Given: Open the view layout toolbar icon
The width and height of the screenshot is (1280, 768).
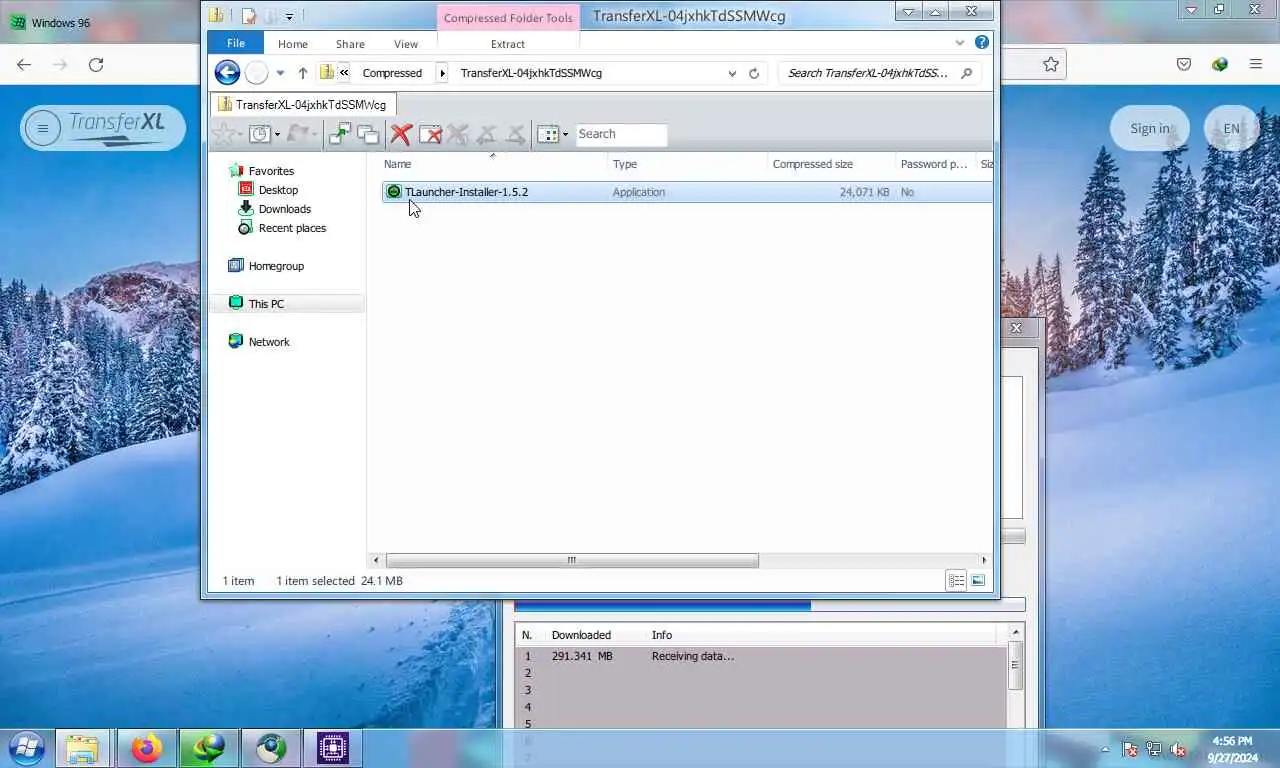Looking at the screenshot, I should pos(547,134).
